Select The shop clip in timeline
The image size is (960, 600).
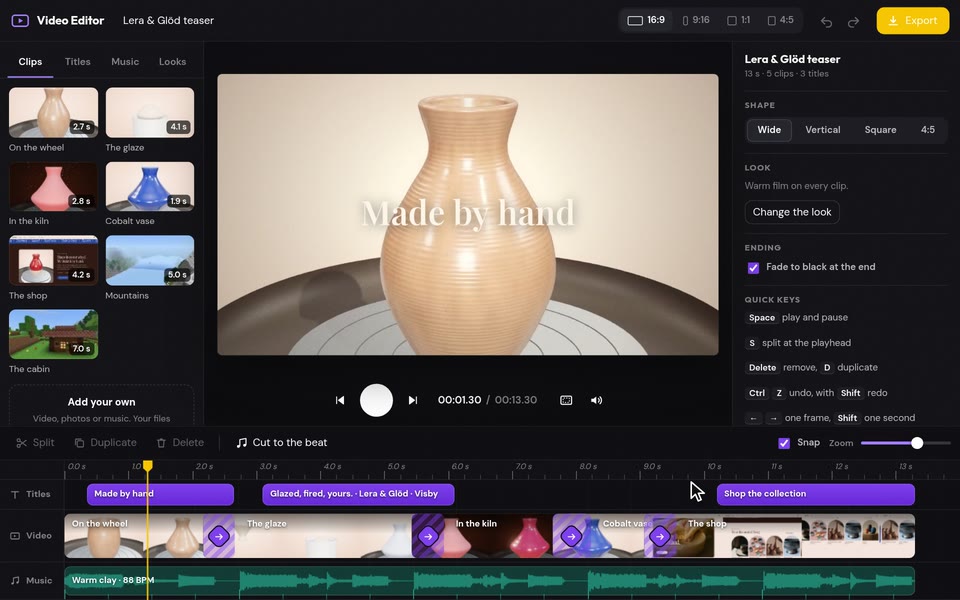coord(796,536)
